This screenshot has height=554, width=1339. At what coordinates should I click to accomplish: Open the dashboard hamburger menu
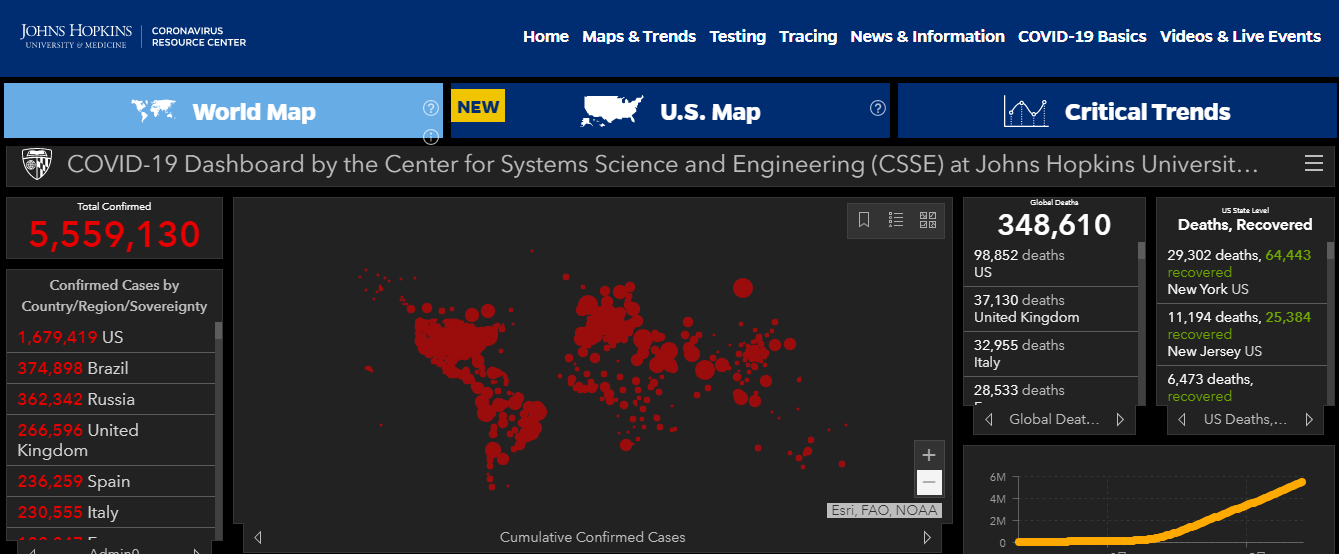pos(1314,164)
